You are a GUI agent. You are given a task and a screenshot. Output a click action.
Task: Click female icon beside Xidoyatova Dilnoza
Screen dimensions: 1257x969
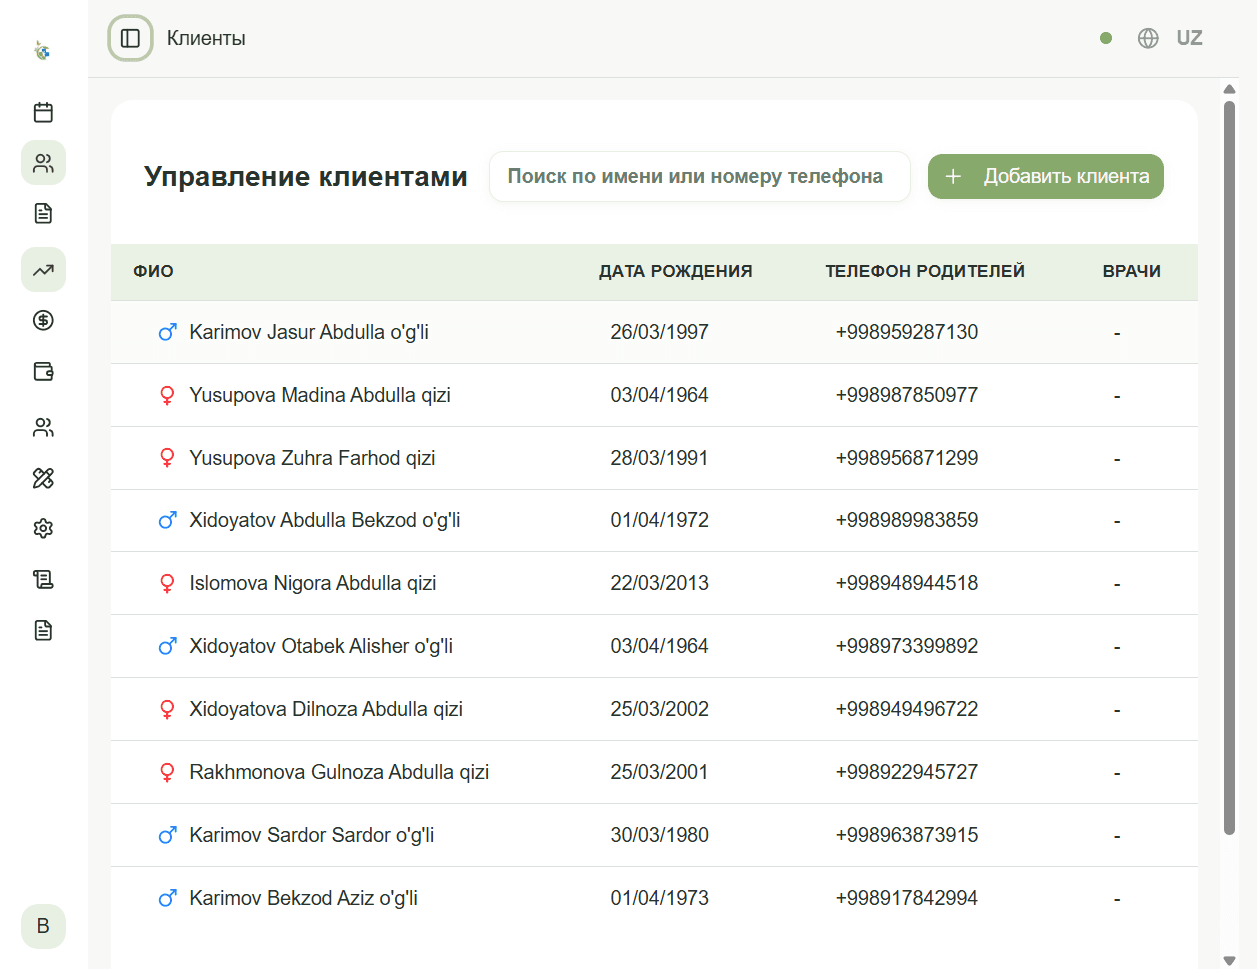[168, 709]
